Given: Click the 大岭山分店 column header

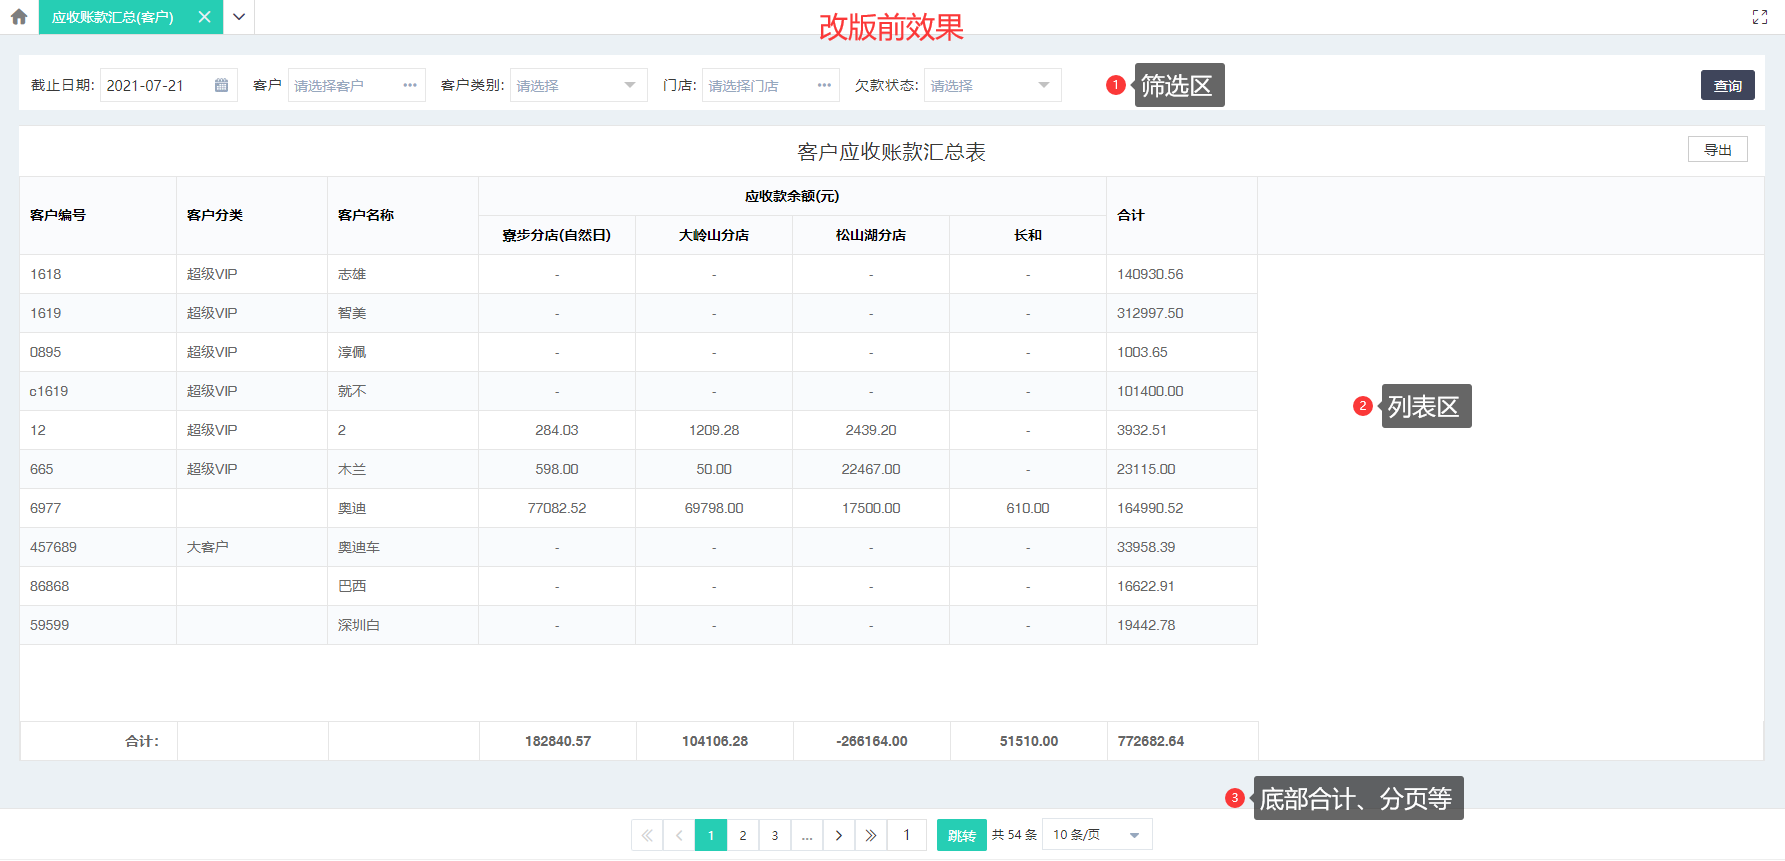Looking at the screenshot, I should coord(714,235).
